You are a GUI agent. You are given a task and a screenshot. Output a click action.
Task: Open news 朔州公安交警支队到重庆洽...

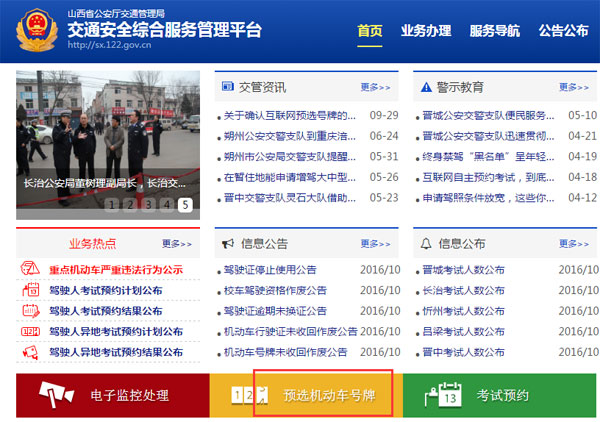coord(290,136)
